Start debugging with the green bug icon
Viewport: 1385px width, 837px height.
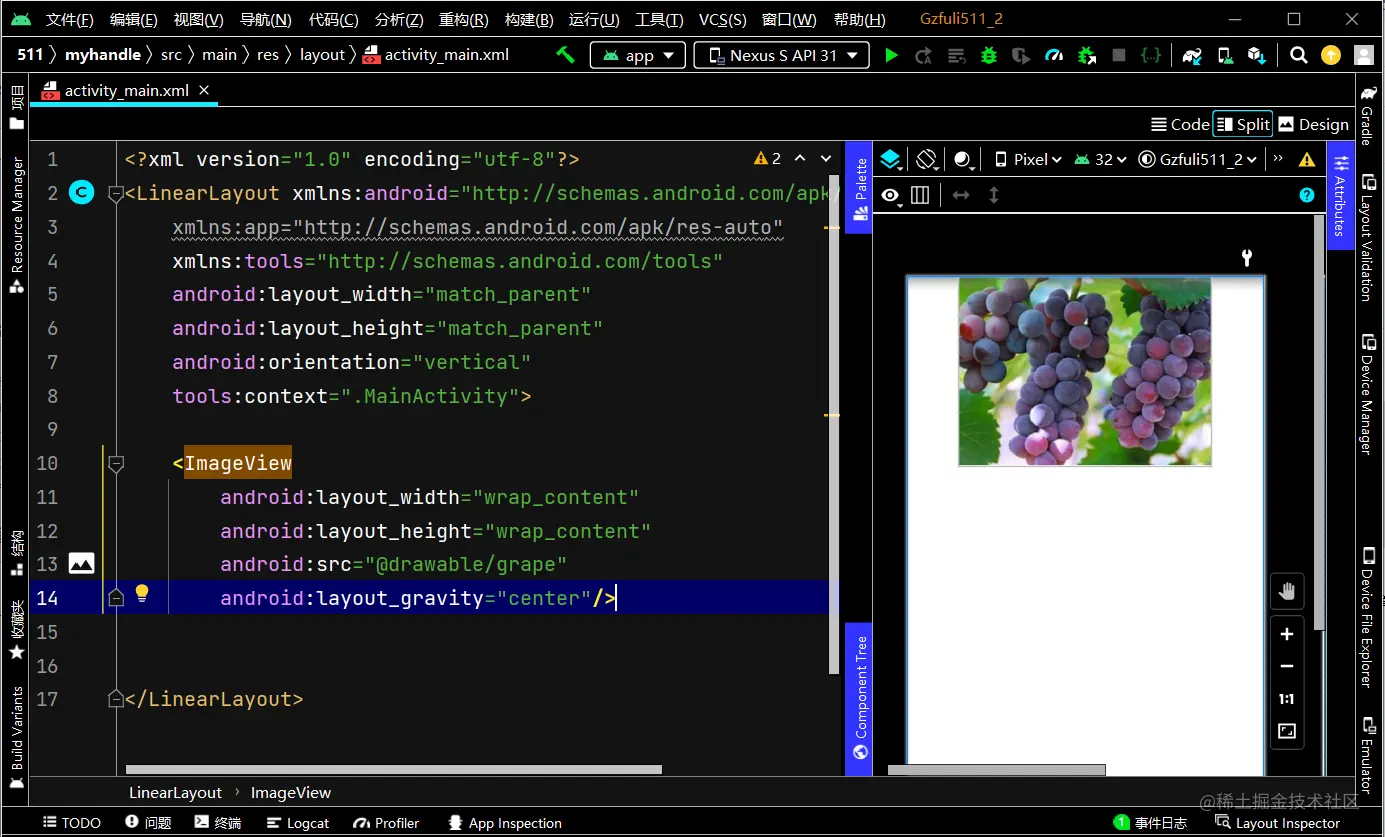click(x=989, y=55)
